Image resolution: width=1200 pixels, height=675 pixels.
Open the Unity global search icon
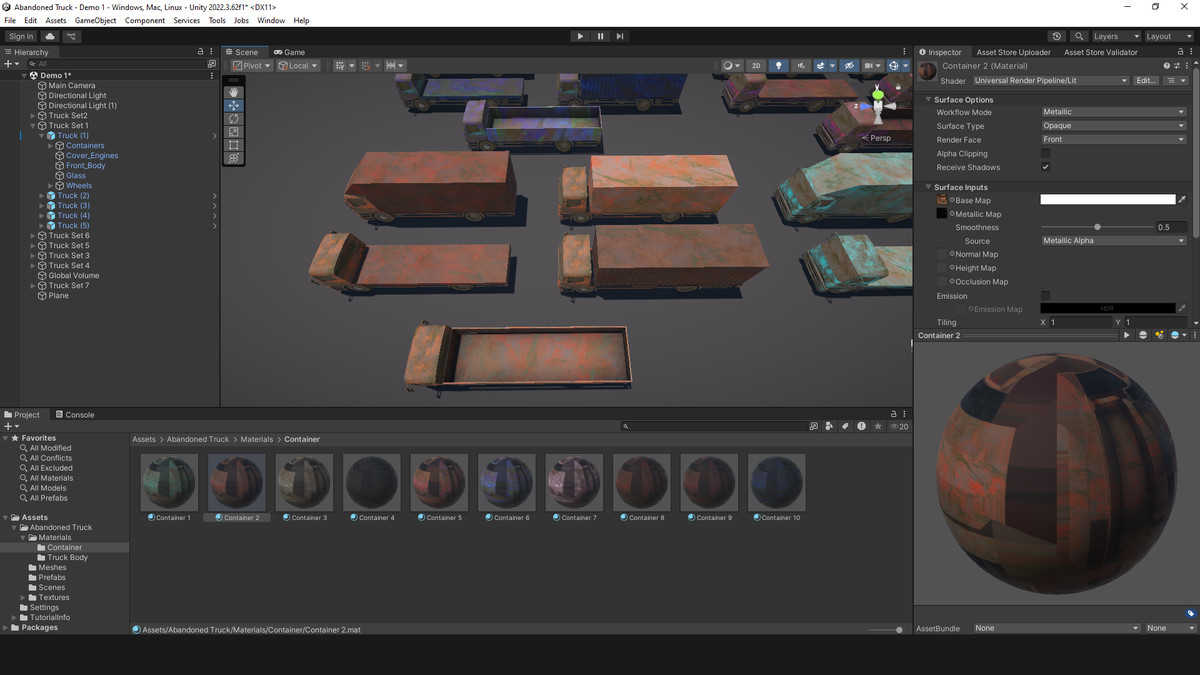pos(1079,36)
